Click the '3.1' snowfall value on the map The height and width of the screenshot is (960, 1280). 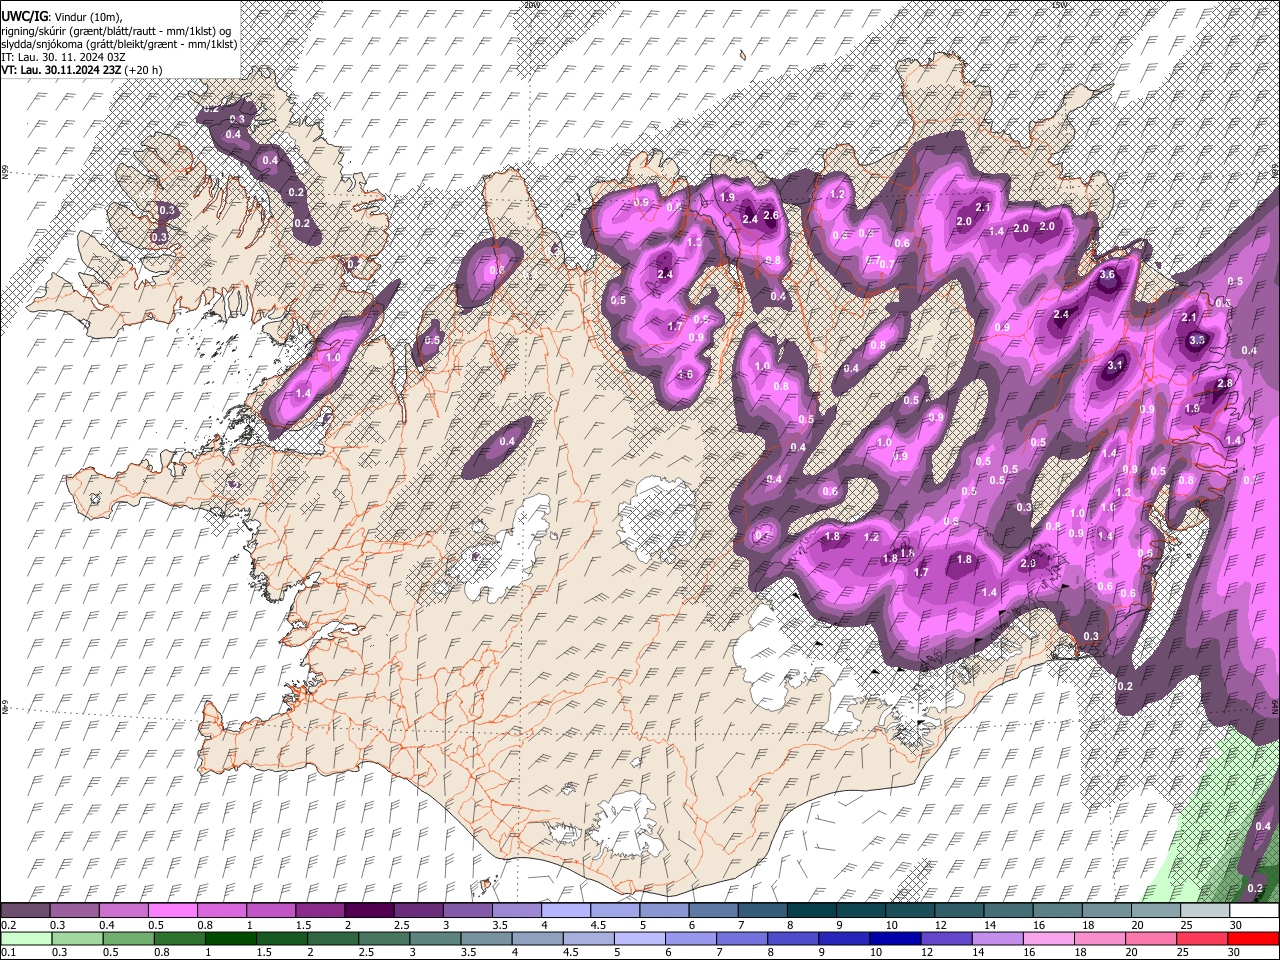[x=1116, y=366]
